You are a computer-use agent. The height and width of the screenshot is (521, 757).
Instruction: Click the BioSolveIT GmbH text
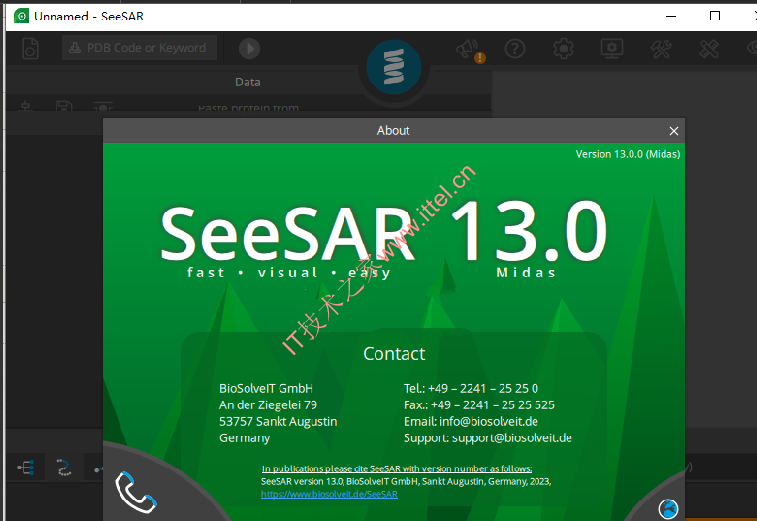266,389
